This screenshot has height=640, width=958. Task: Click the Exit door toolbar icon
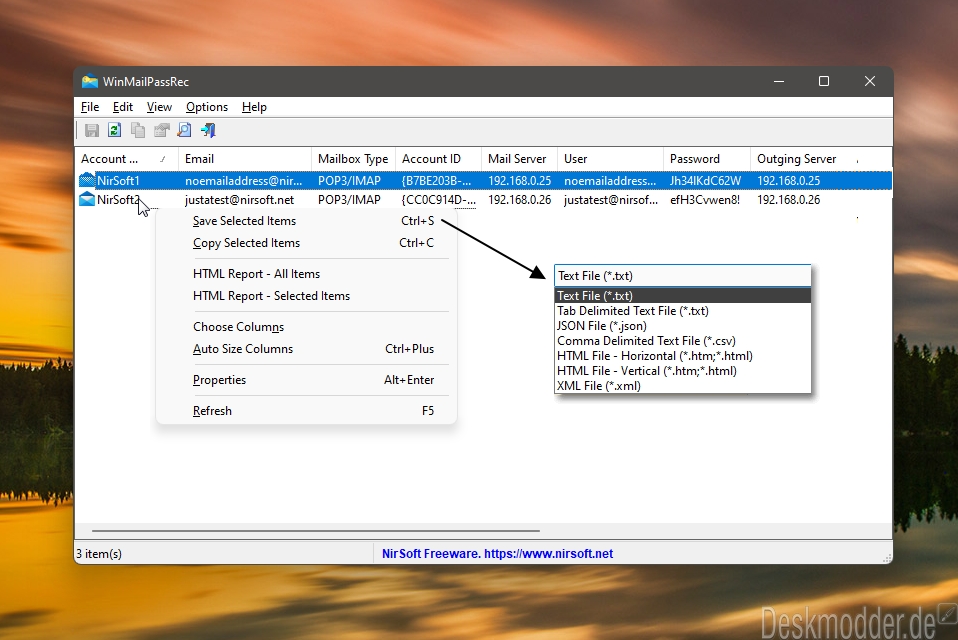coord(208,130)
